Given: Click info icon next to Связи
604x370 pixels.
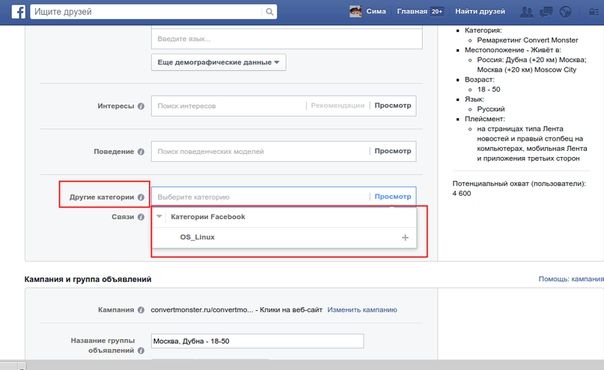Looking at the screenshot, I should tap(141, 217).
